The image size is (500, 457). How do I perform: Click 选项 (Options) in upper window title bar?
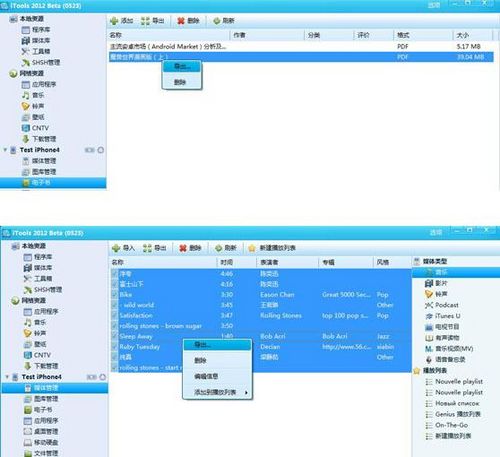click(434, 5)
